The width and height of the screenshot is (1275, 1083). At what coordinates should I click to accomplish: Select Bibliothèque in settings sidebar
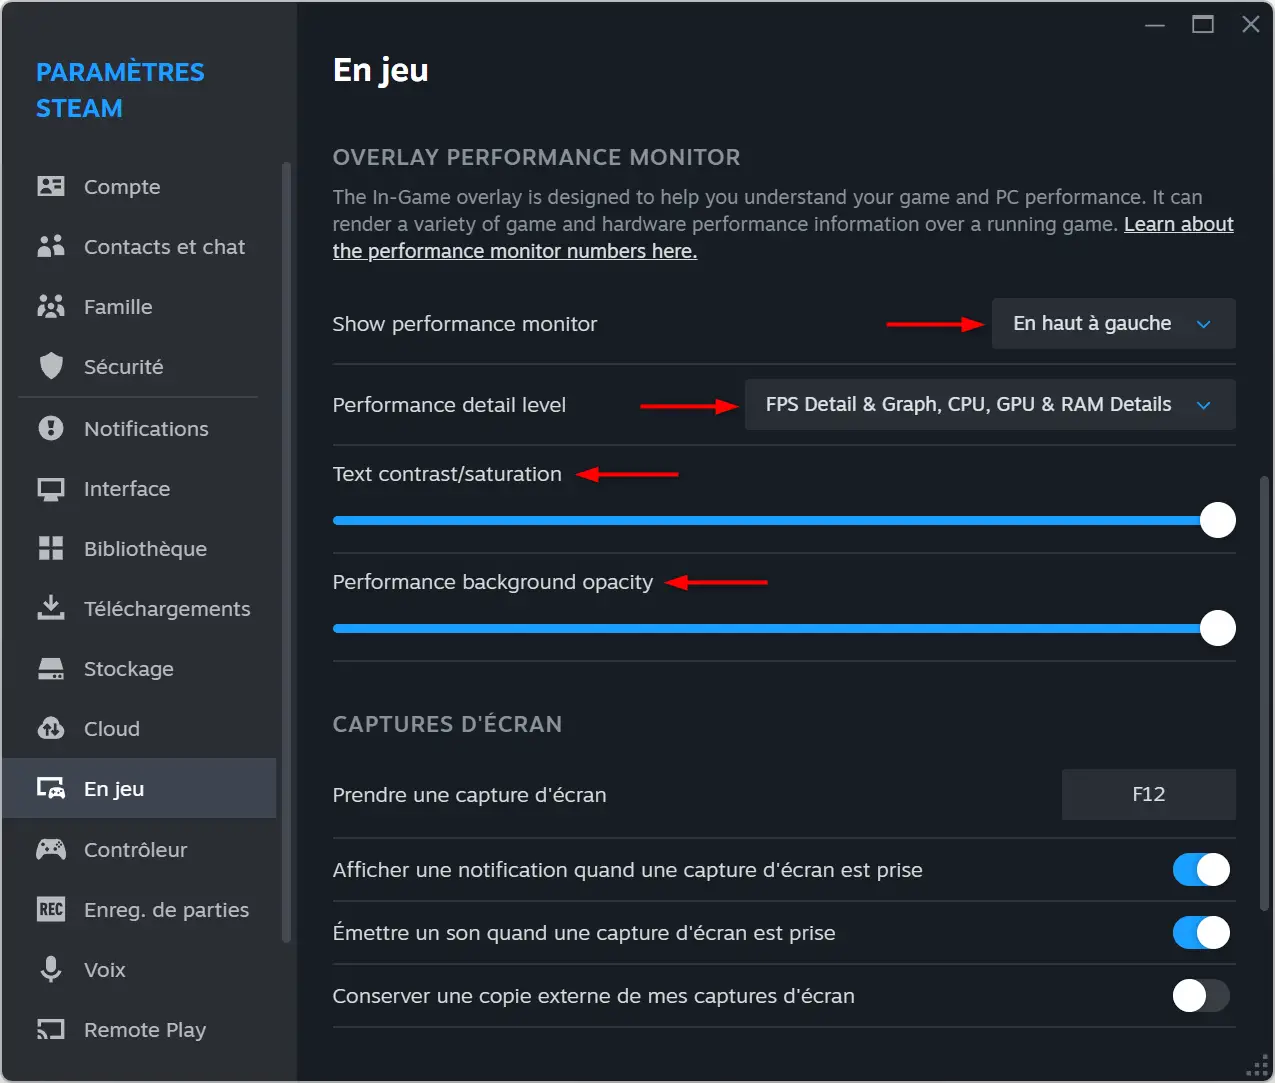coord(139,549)
